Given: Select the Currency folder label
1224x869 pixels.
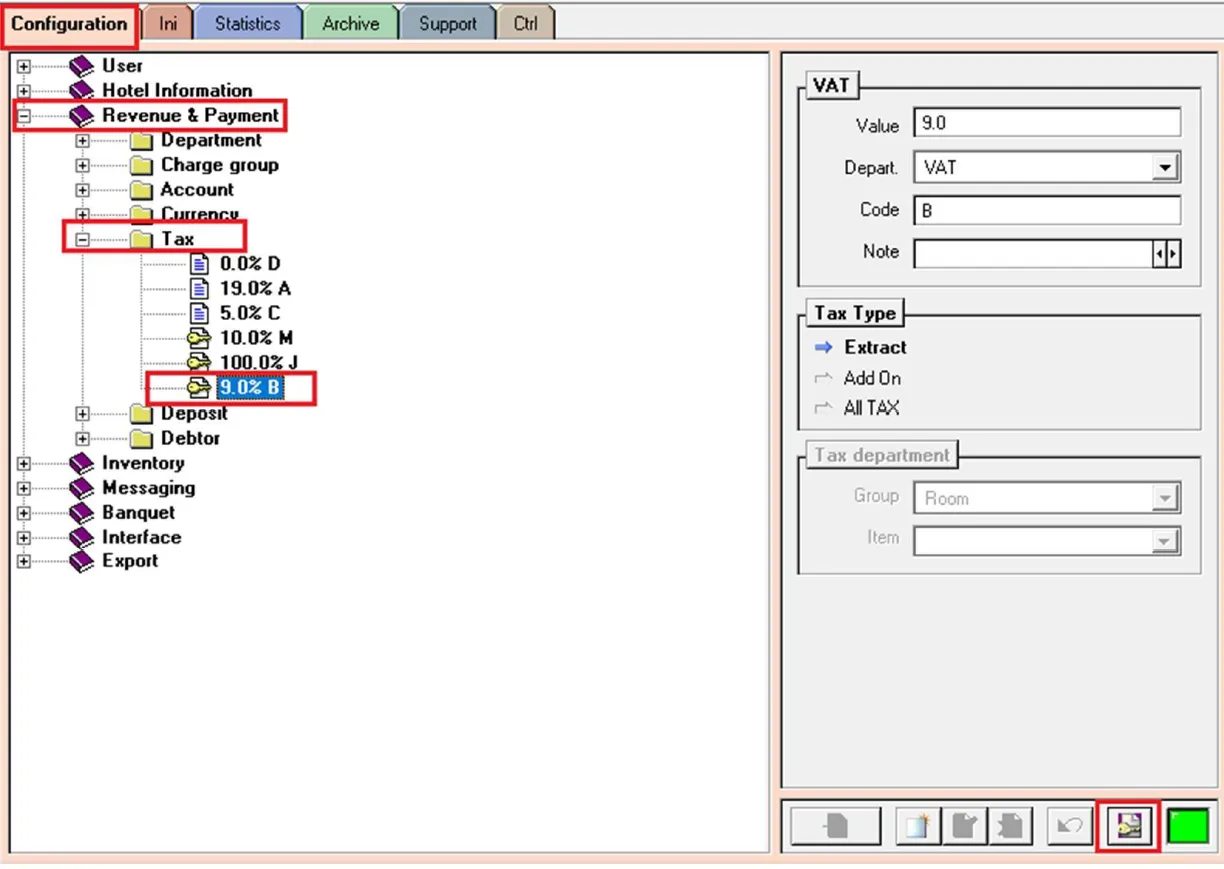Looking at the screenshot, I should coord(200,215).
